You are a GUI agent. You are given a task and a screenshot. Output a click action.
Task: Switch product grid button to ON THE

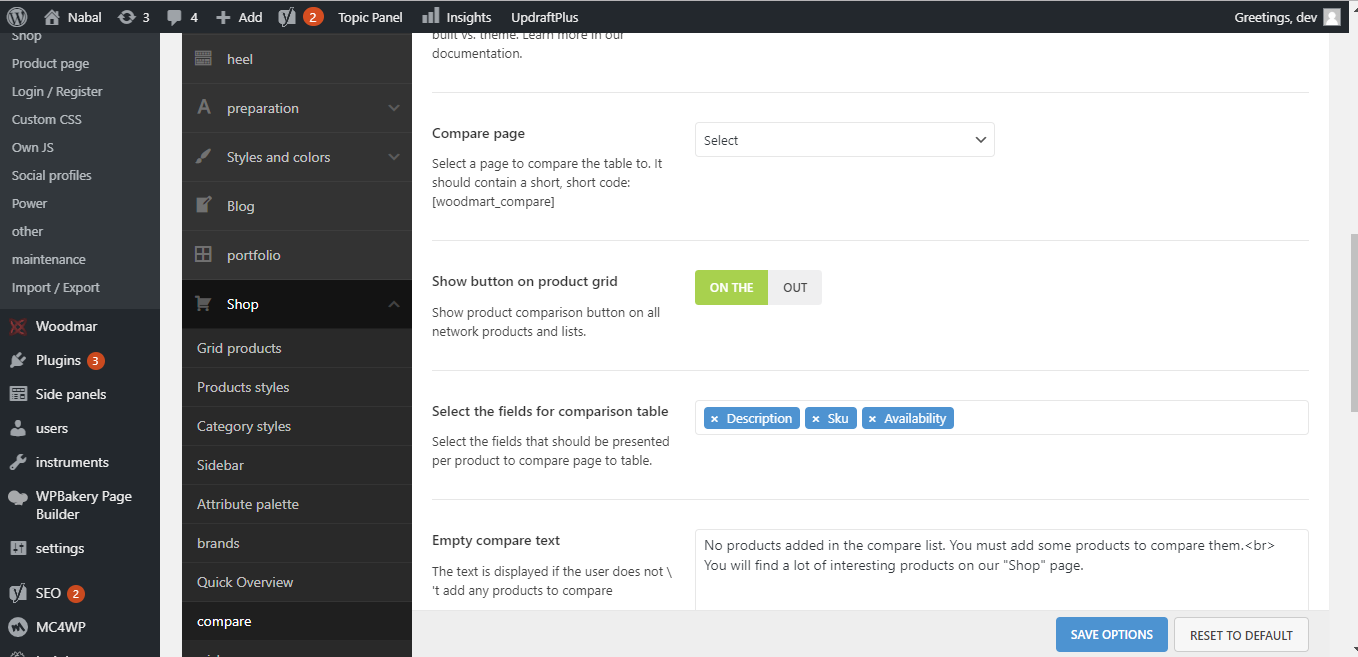pos(731,288)
